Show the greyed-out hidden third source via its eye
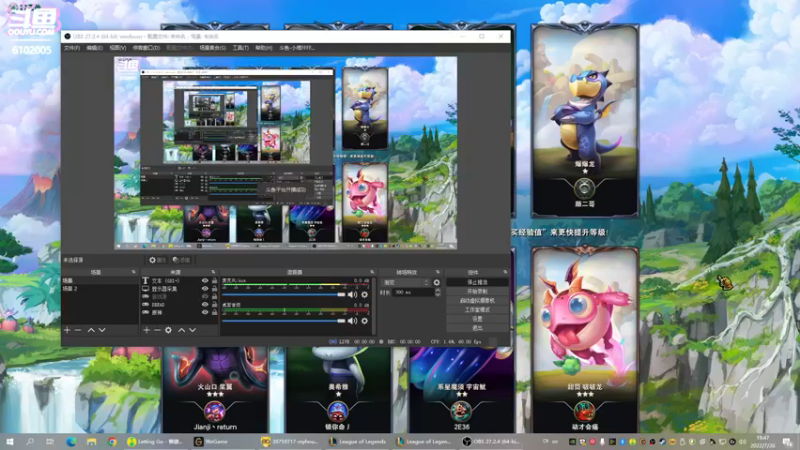 pyautogui.click(x=205, y=296)
